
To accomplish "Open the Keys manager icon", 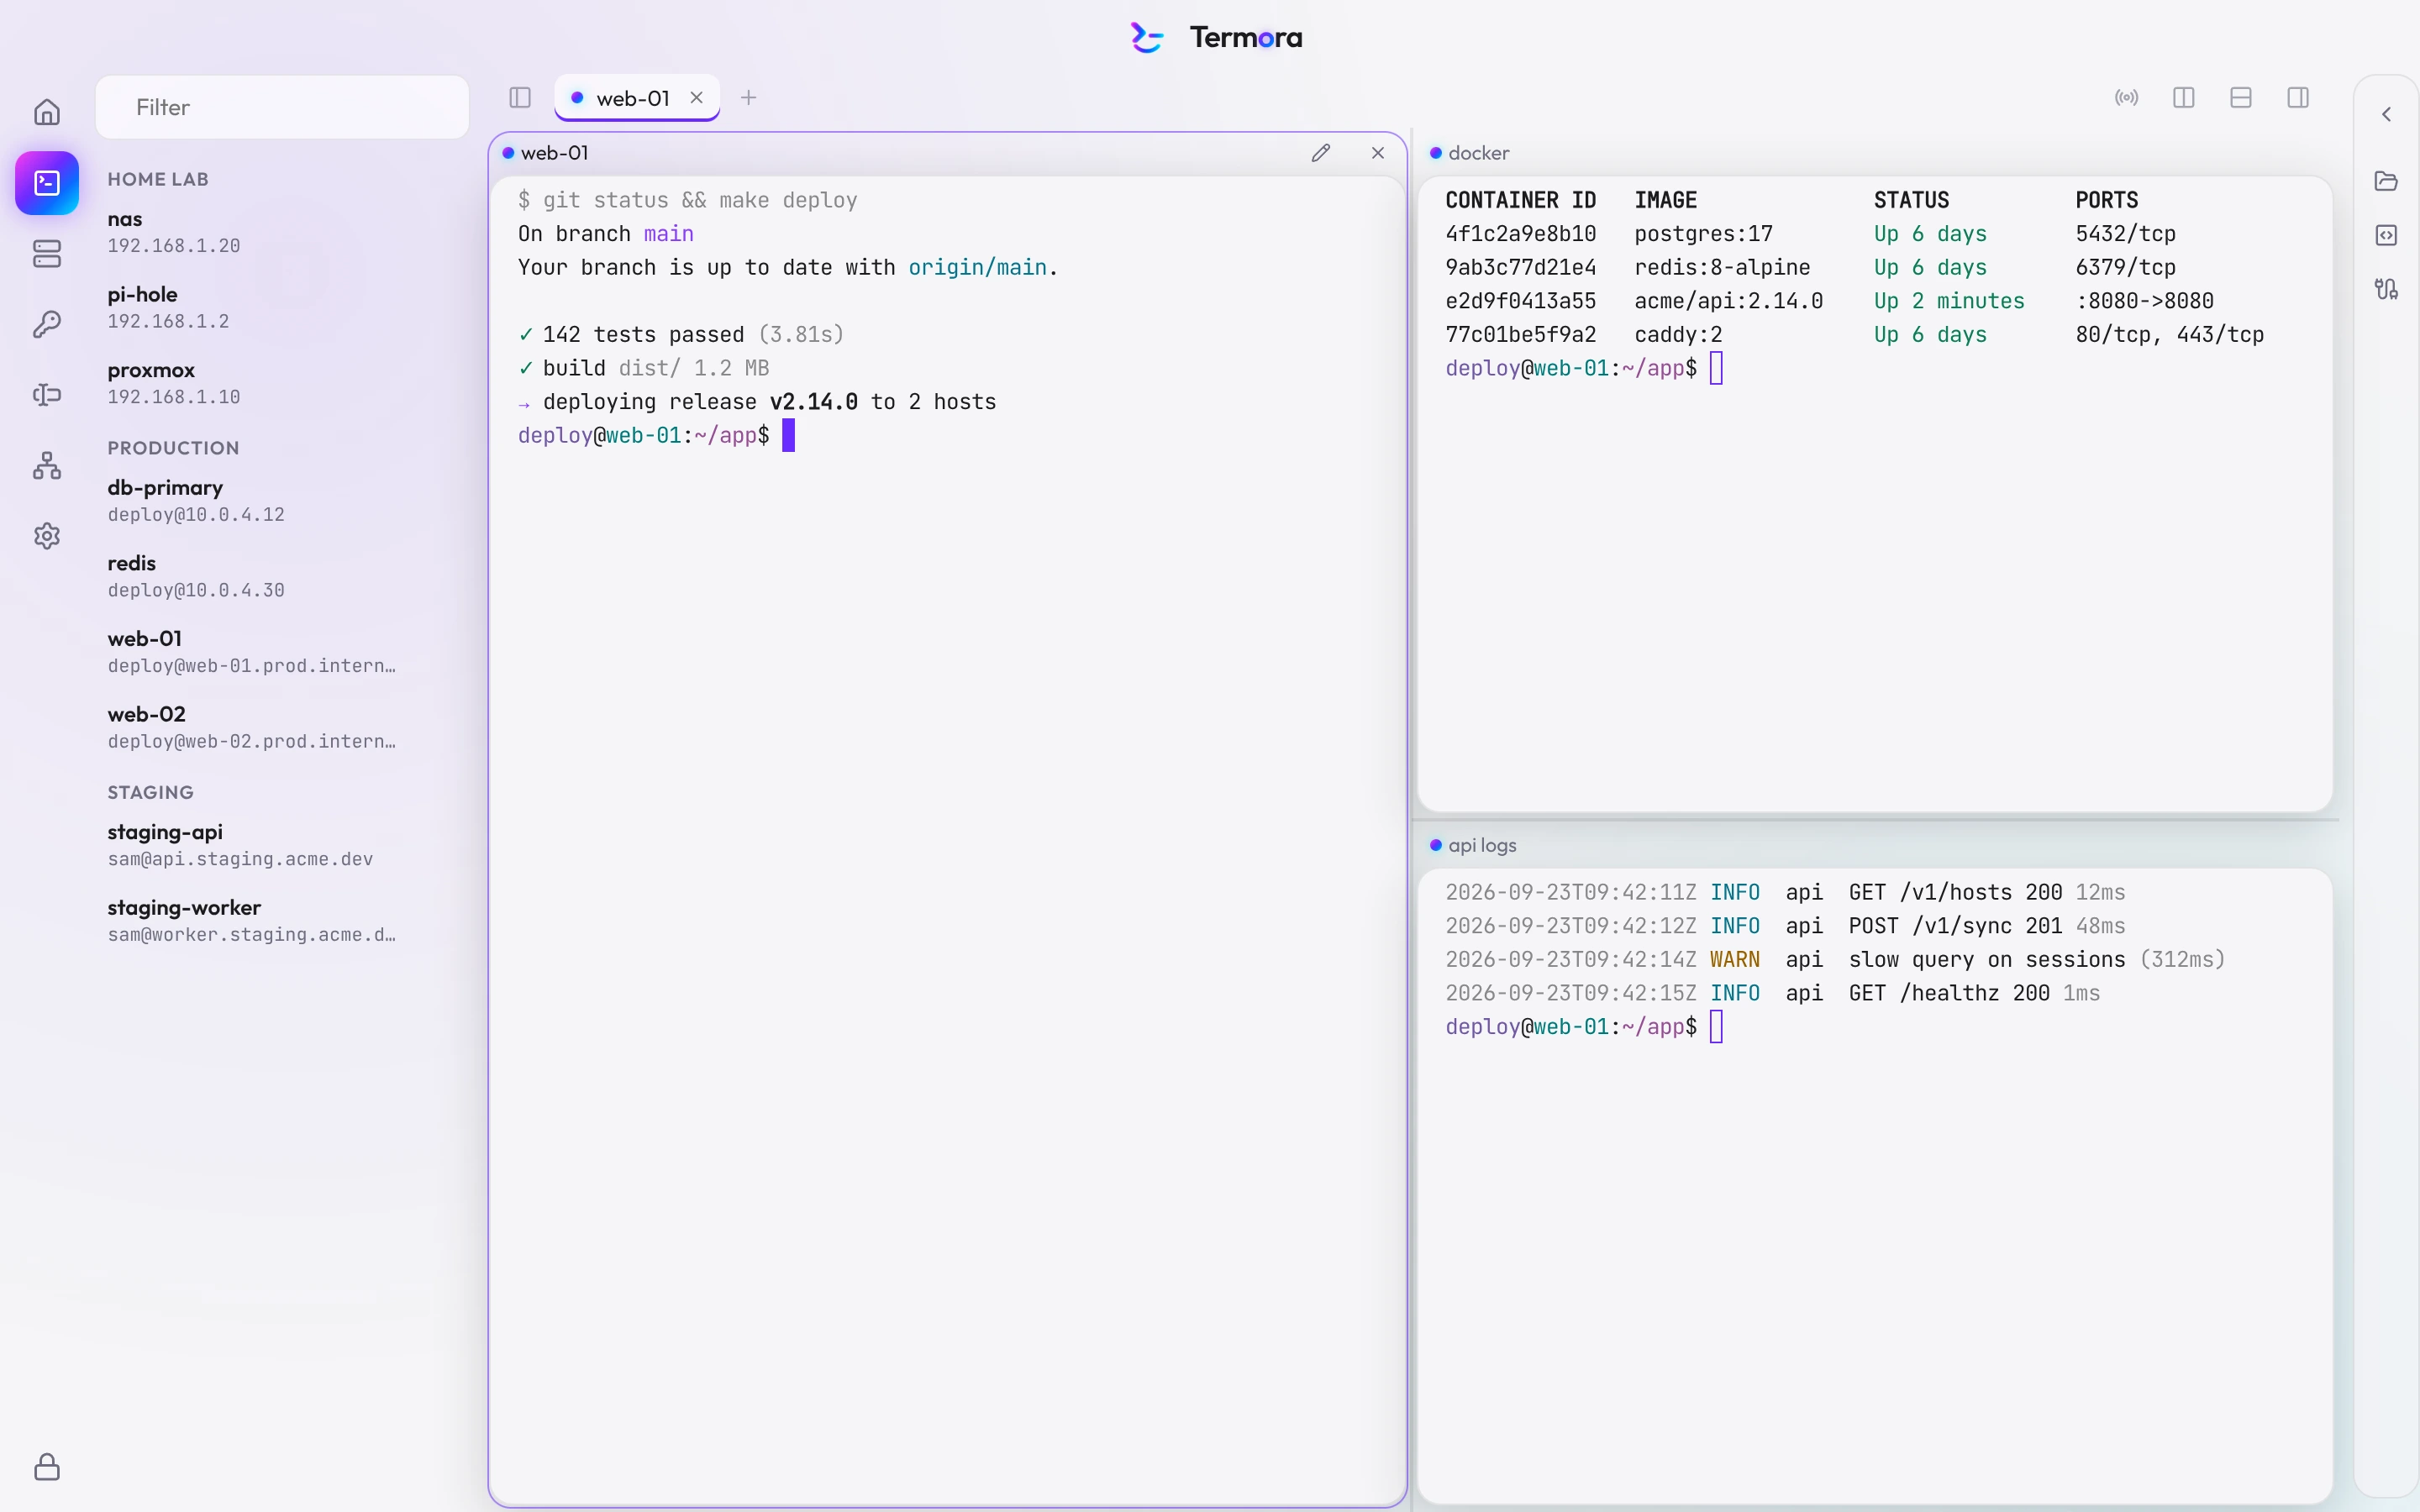I will (47, 324).
